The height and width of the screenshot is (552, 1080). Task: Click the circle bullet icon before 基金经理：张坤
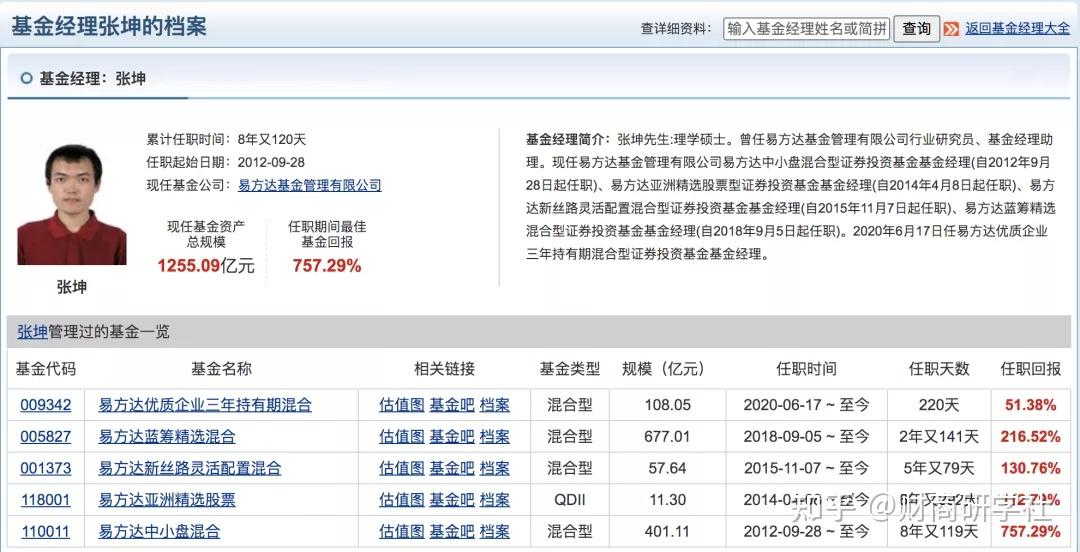27,79
